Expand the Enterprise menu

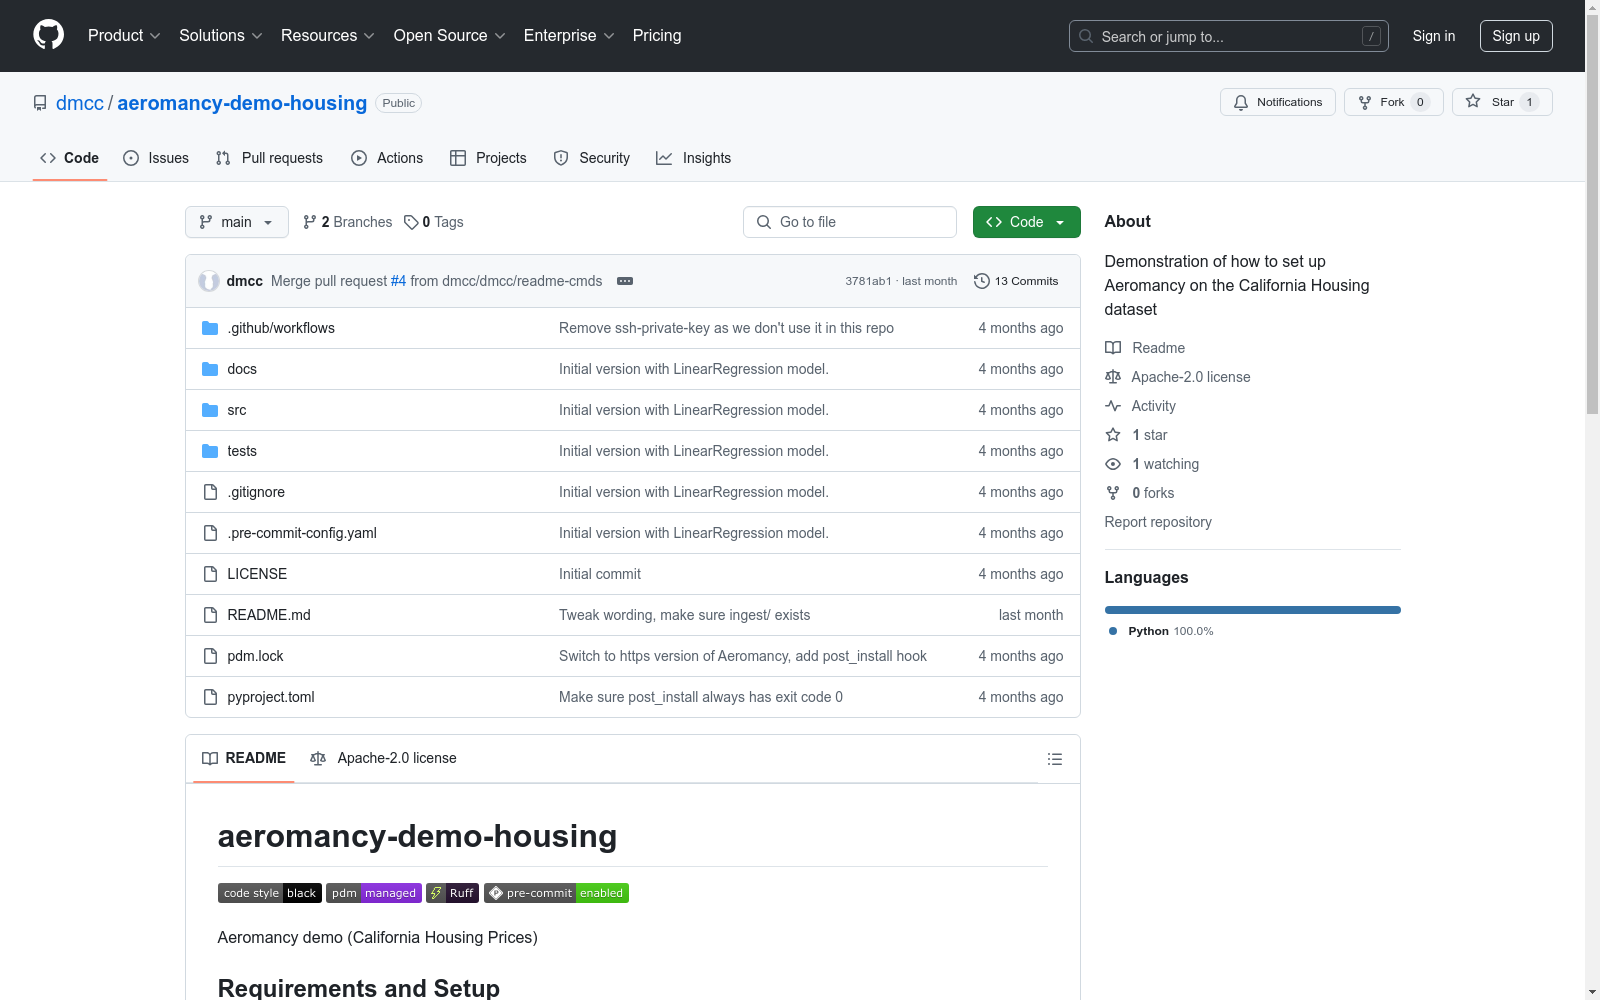(569, 35)
